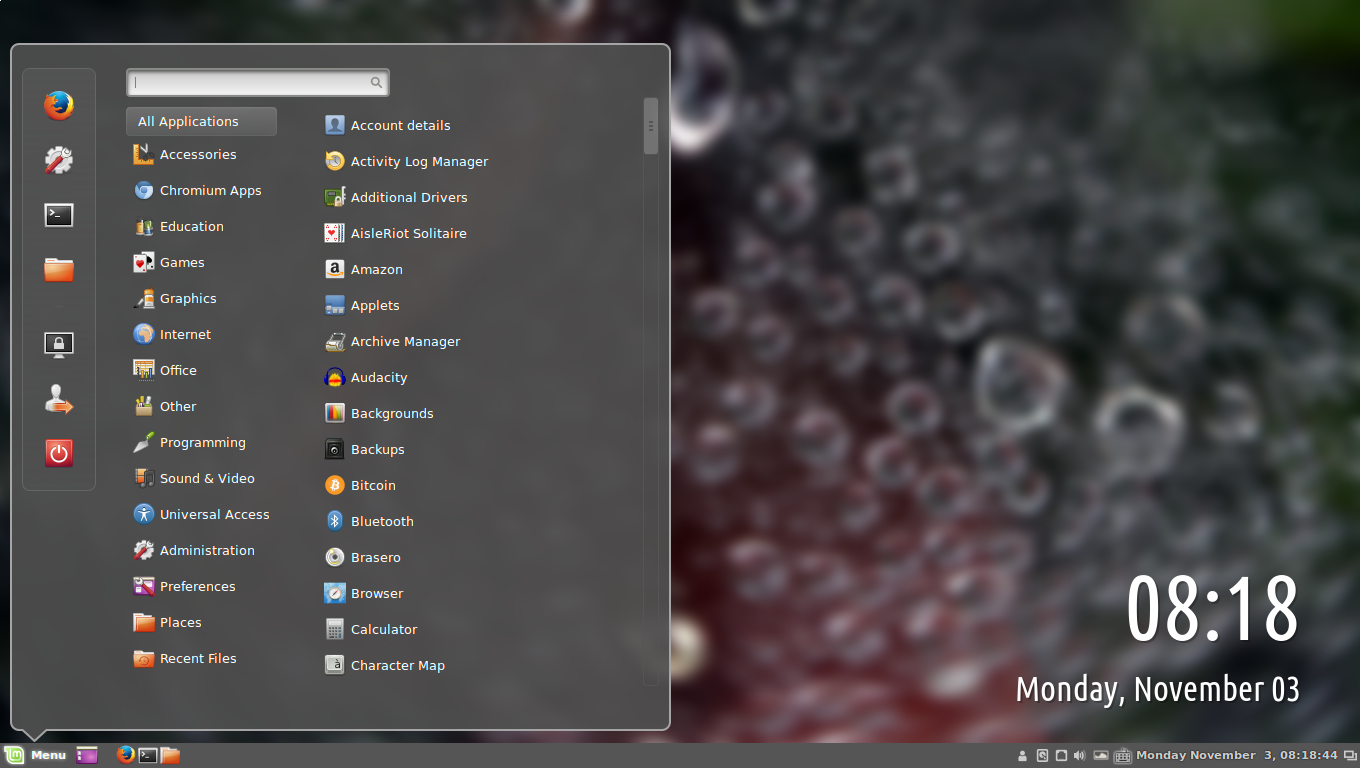Screen dimensions: 1360x768
Task: Click the red Quit power icon
Action: click(x=59, y=453)
